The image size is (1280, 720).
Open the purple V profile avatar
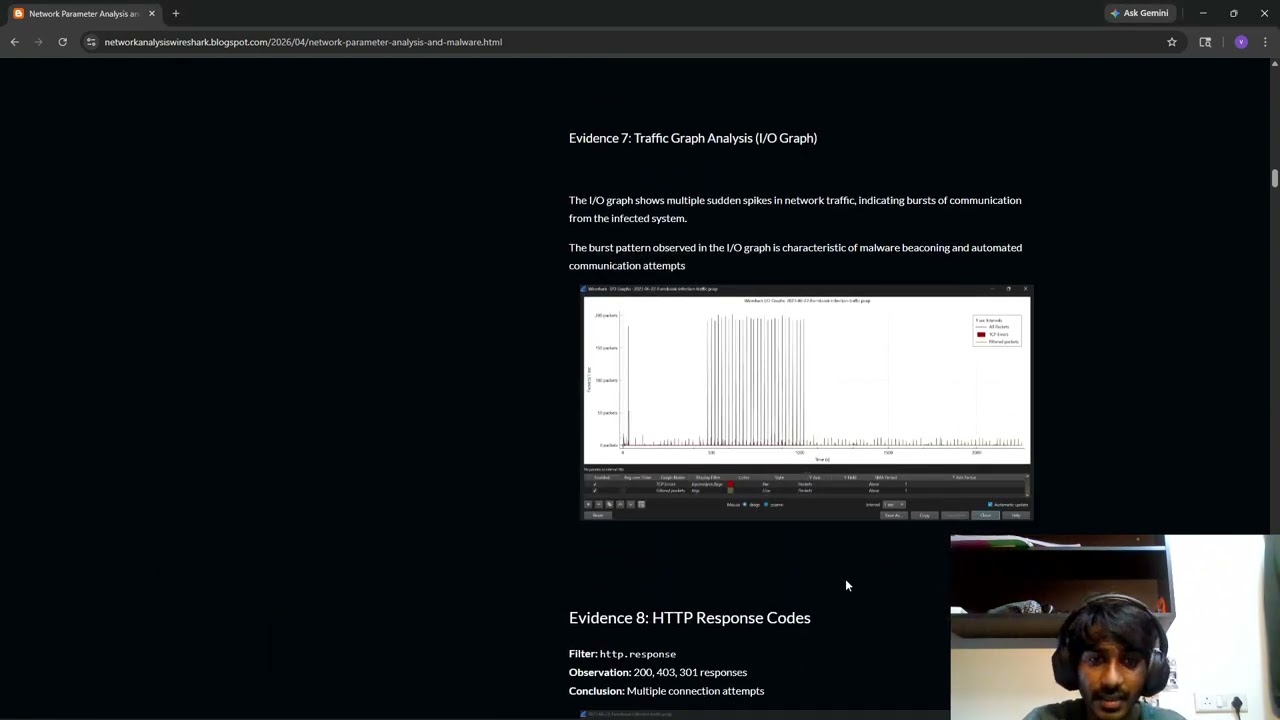pyautogui.click(x=1241, y=42)
